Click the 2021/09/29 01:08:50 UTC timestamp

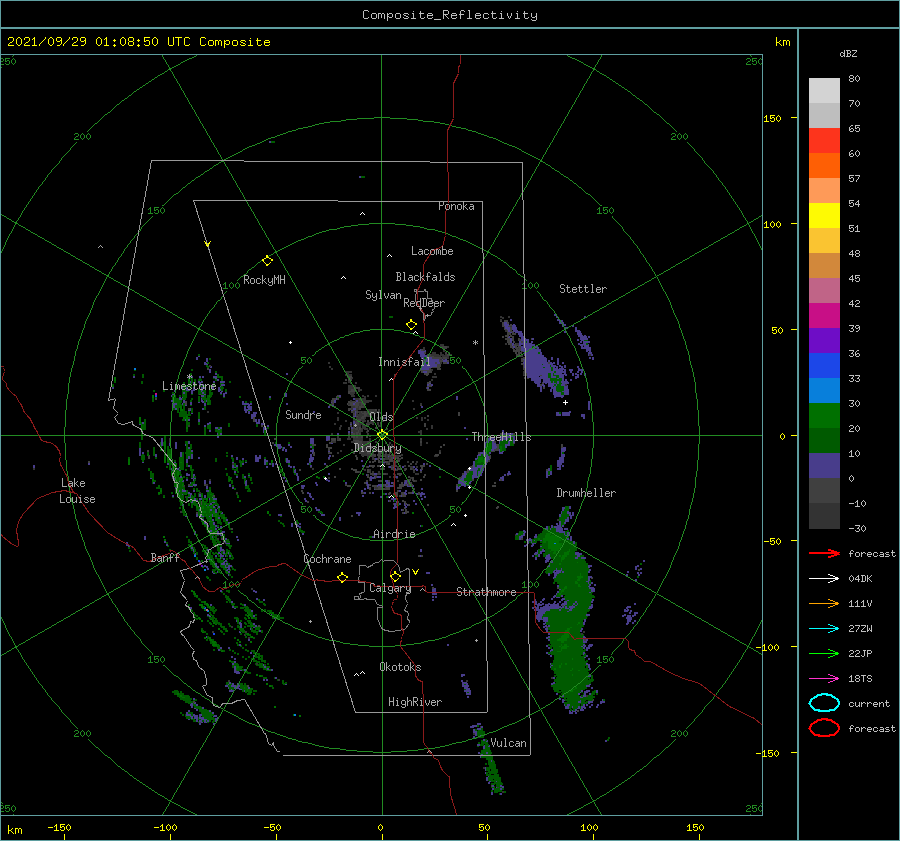[139, 42]
